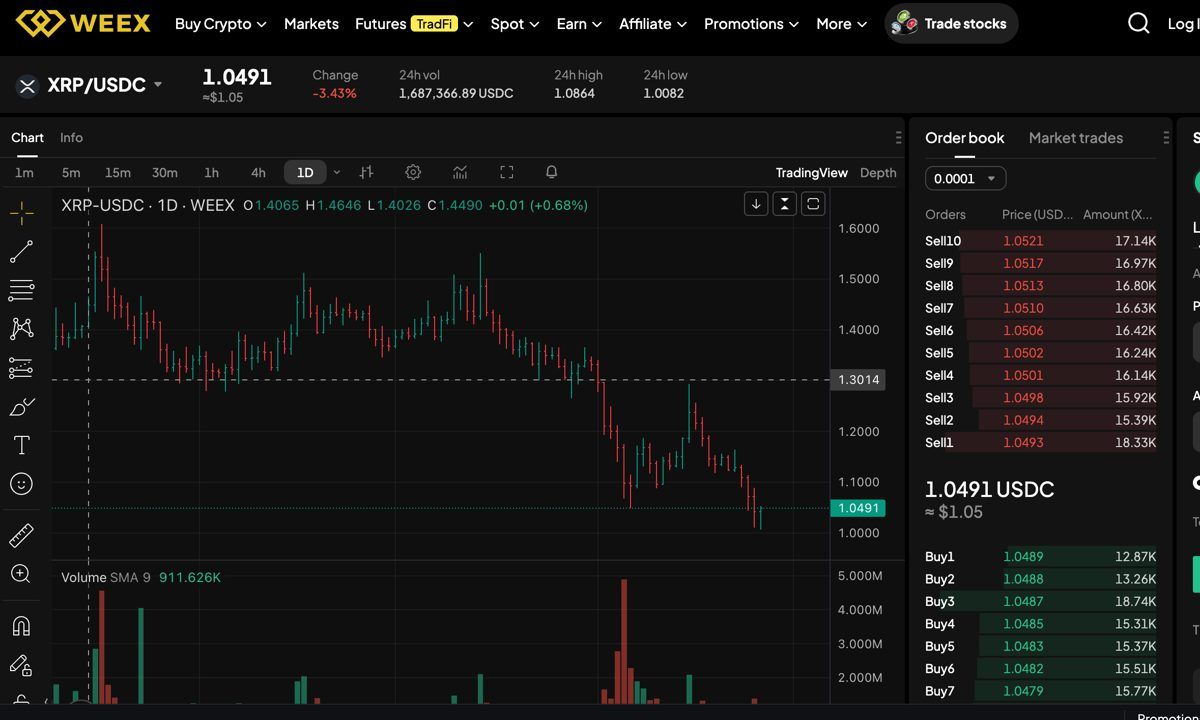
Task: Select the pattern drawing tool
Action: click(x=21, y=328)
